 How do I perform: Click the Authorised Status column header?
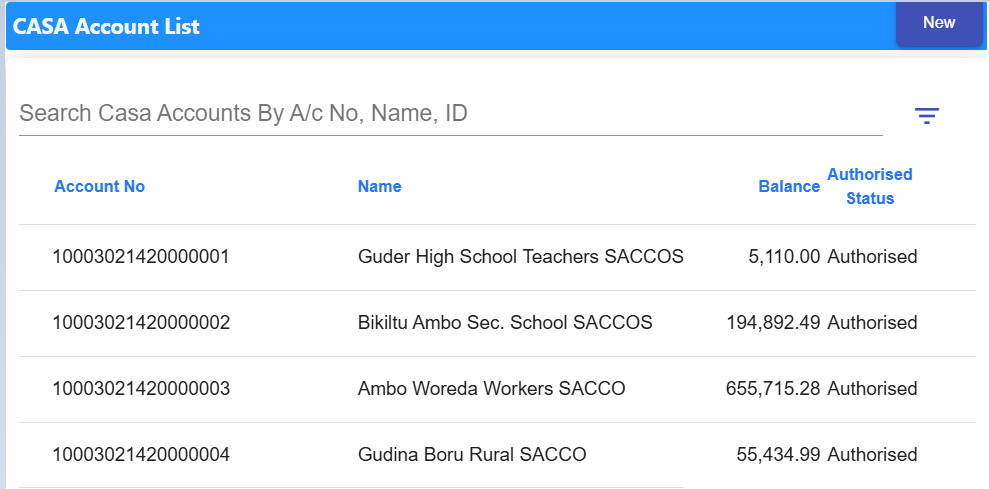[x=870, y=186]
